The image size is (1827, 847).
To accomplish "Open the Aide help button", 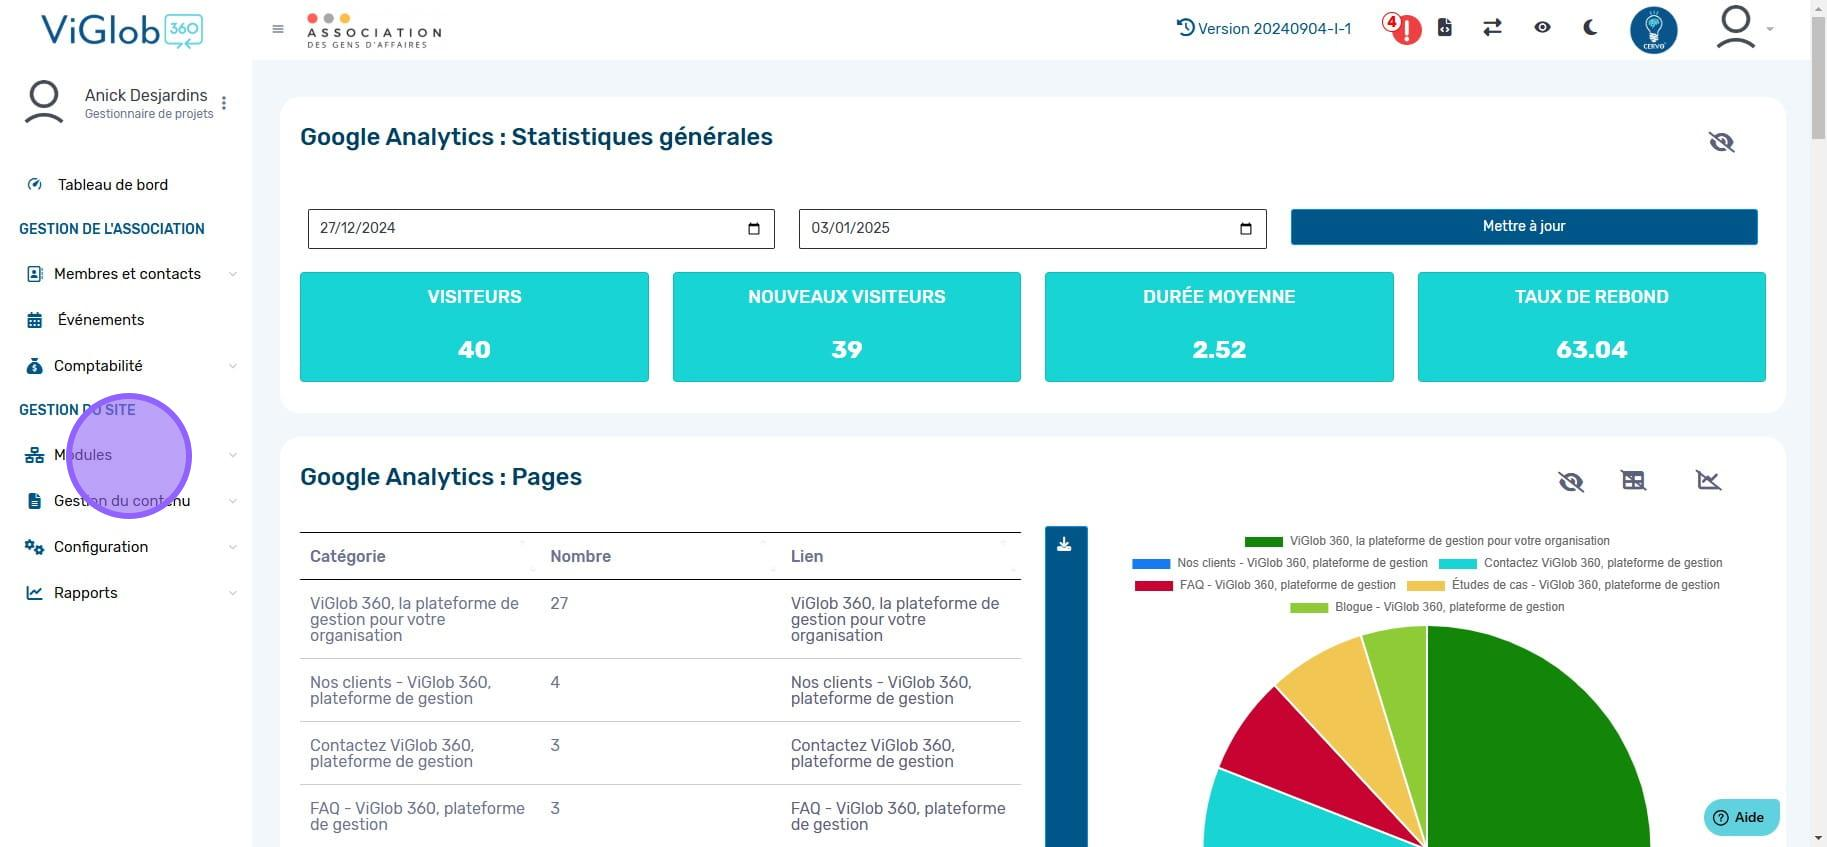I will point(1741,817).
